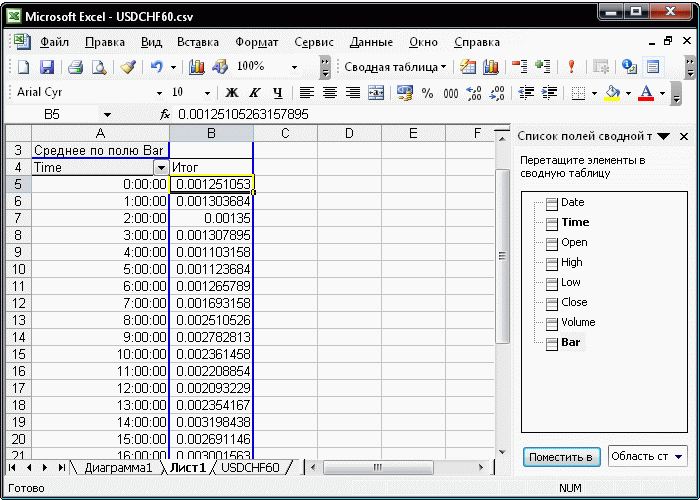The width and height of the screenshot is (700, 500).
Task: Toggle the Show Field List icon
Action: click(x=653, y=67)
